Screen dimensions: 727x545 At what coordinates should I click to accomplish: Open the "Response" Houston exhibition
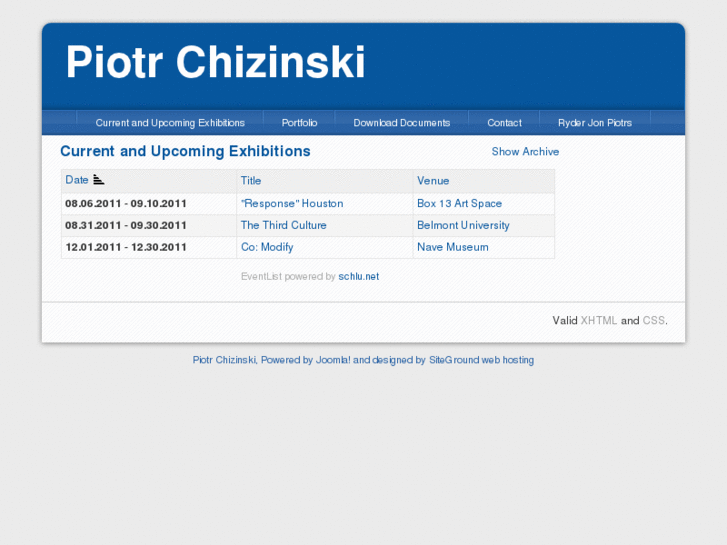coord(292,204)
